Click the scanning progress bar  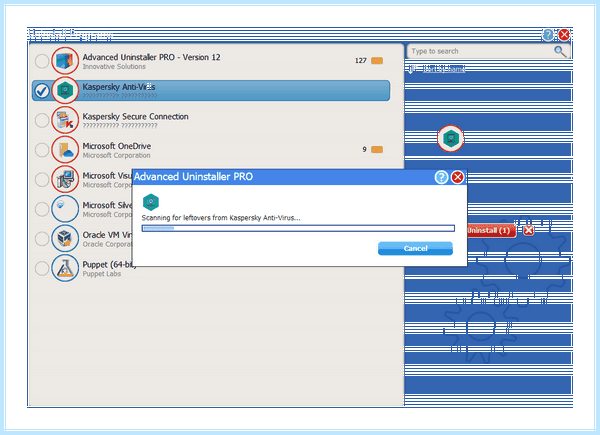click(298, 228)
